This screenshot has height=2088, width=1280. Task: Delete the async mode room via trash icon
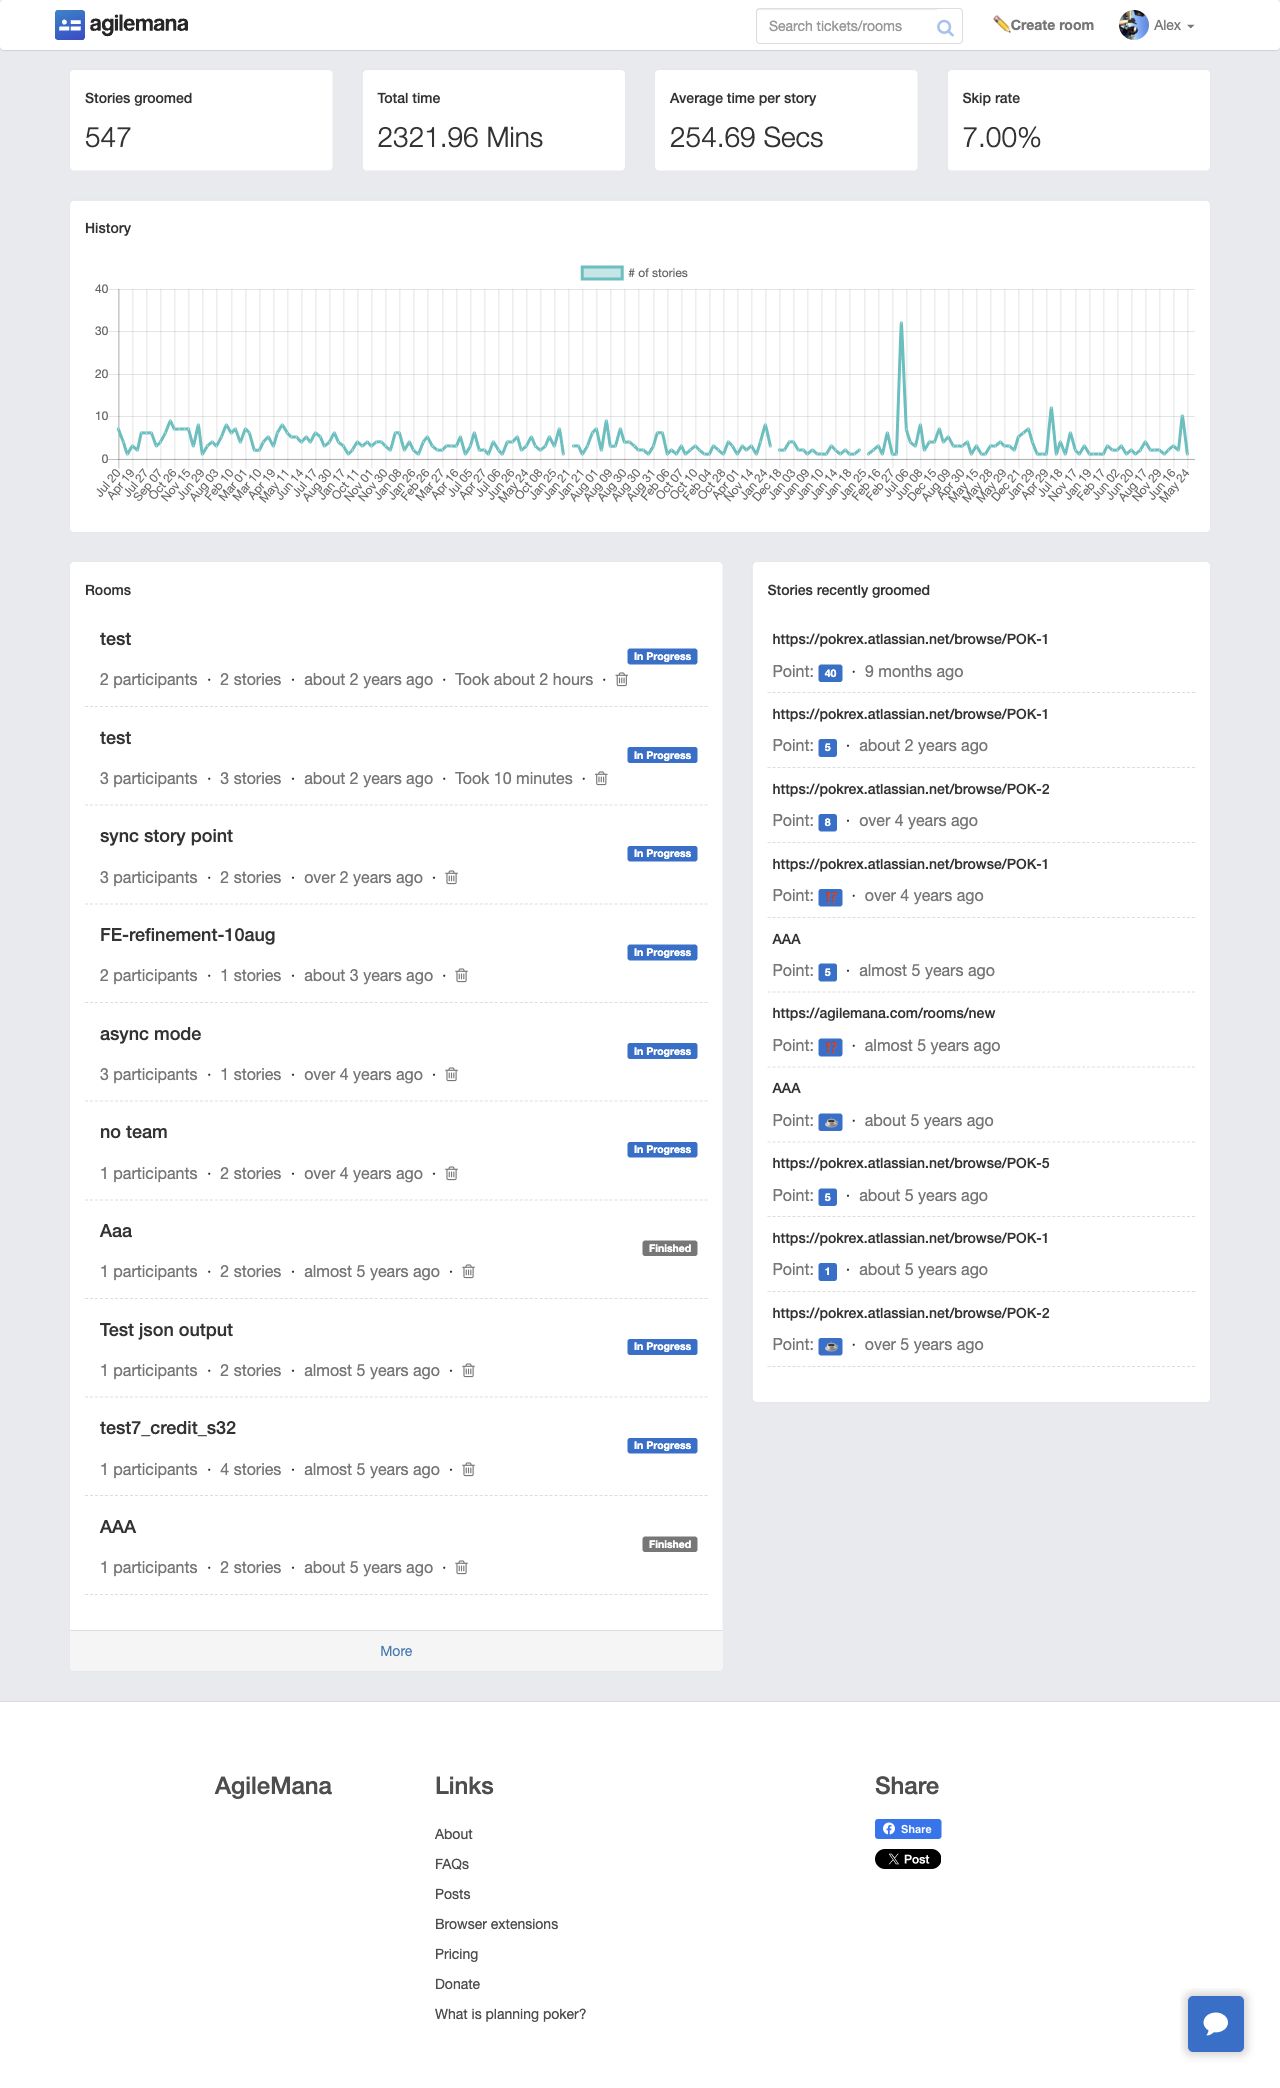click(451, 1074)
